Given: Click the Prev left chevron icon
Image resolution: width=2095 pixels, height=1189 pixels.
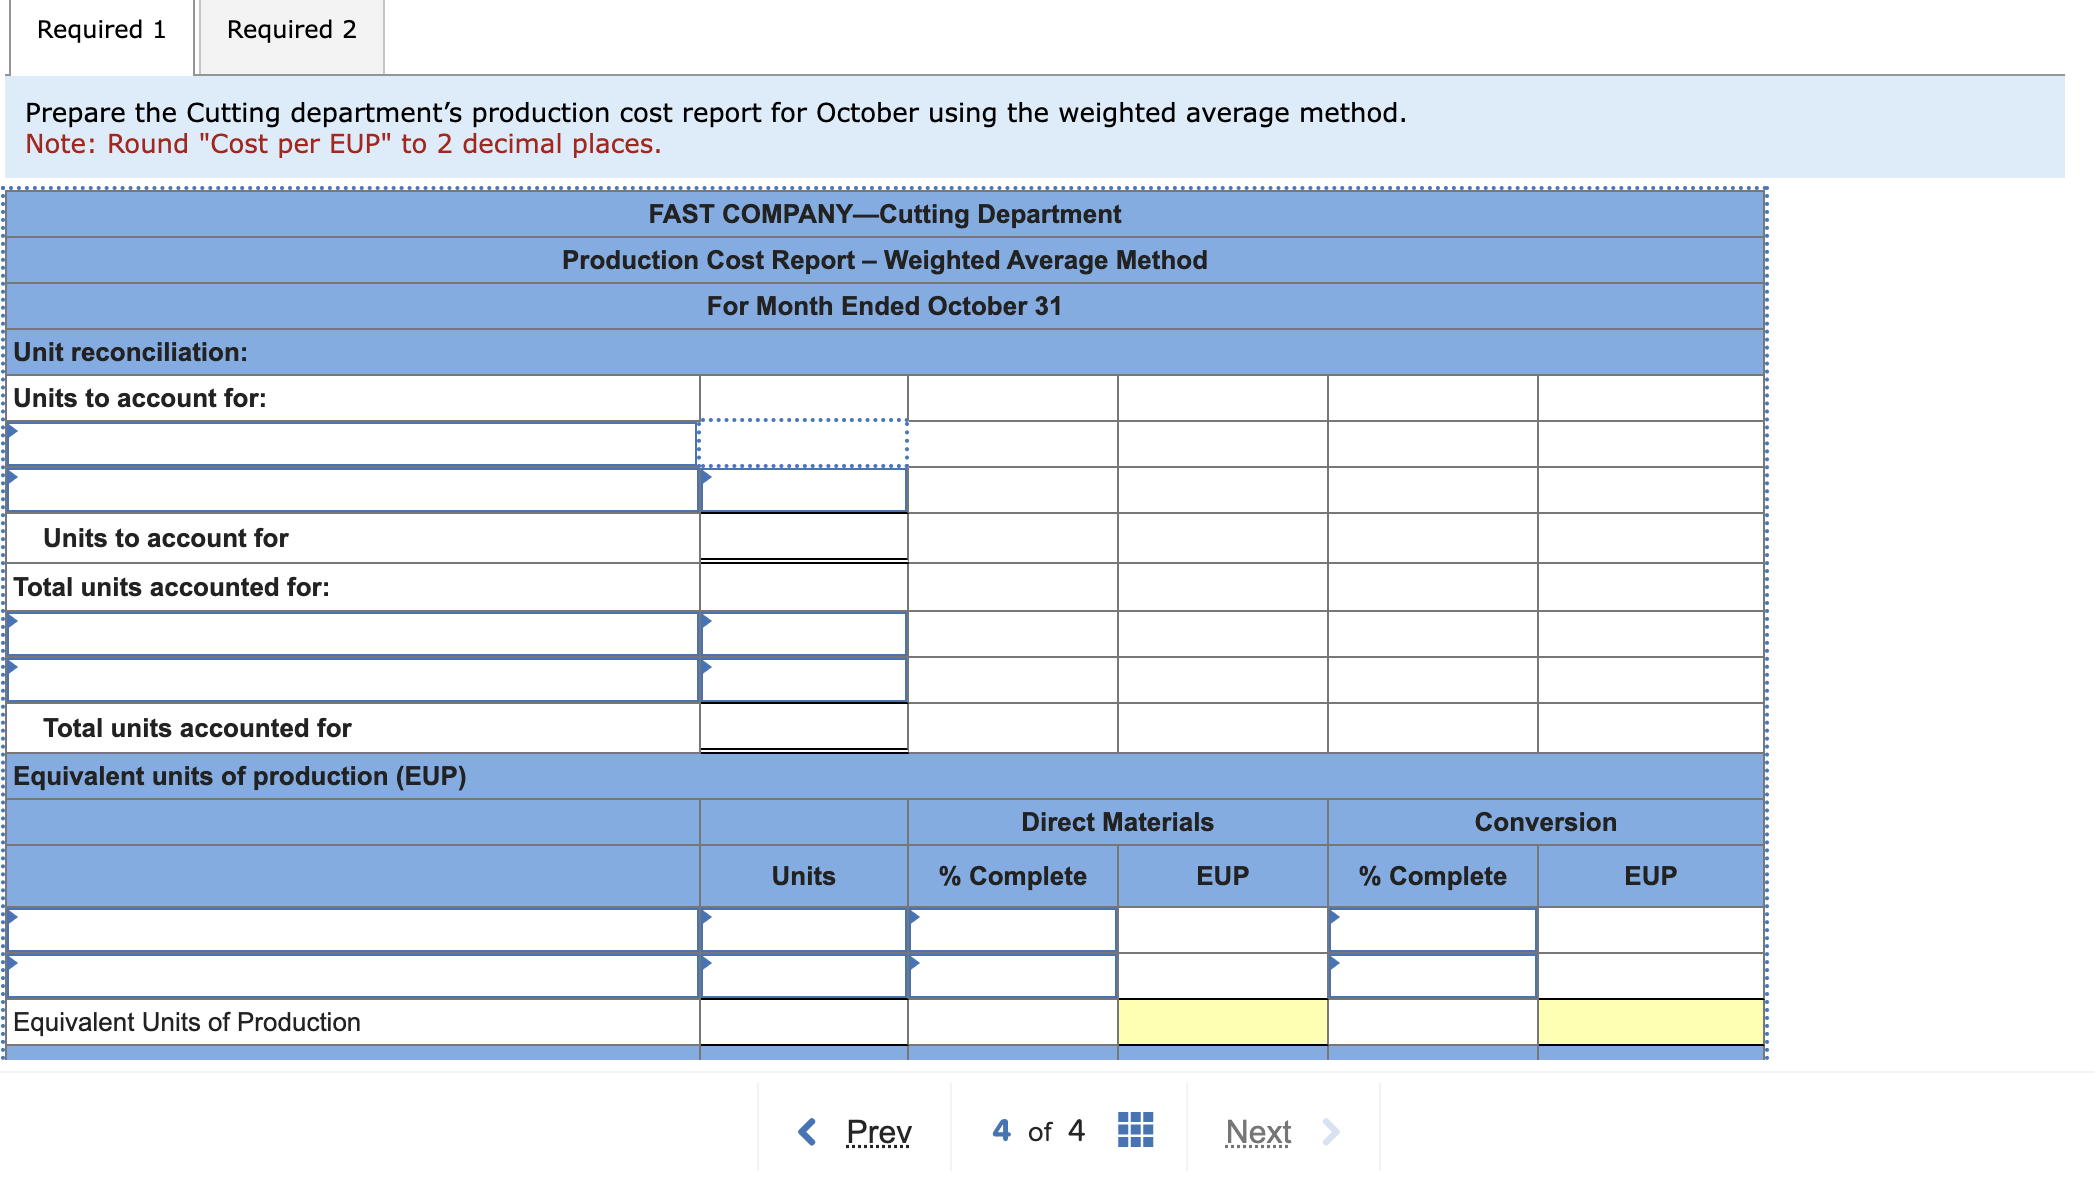Looking at the screenshot, I should [x=808, y=1132].
